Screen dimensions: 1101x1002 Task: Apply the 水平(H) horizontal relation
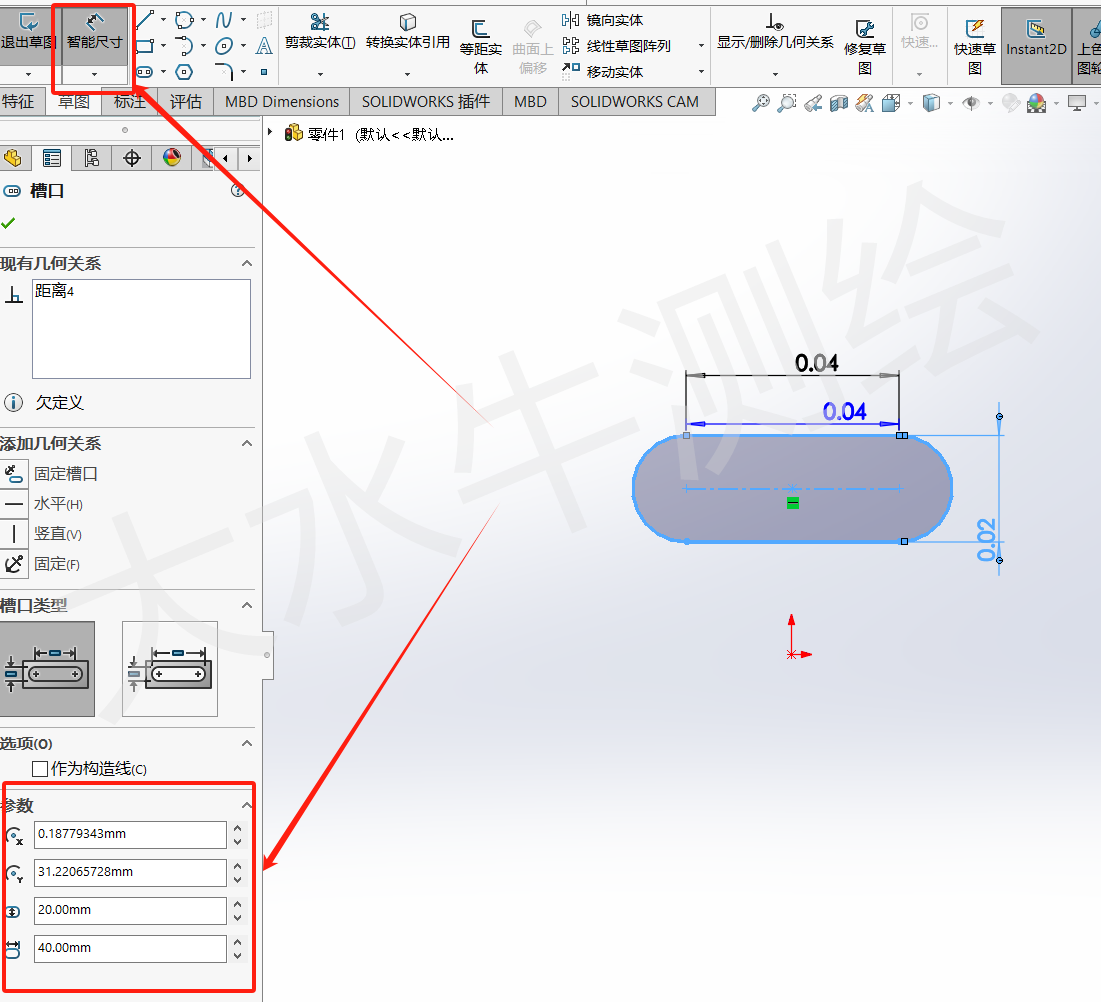click(x=45, y=503)
